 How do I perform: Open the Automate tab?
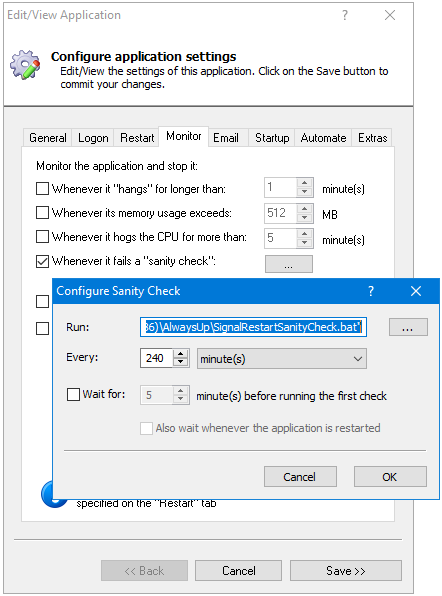[x=323, y=138]
